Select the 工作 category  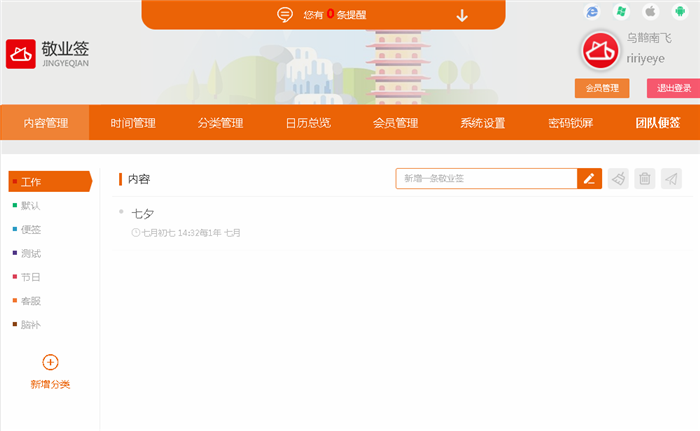click(x=50, y=181)
